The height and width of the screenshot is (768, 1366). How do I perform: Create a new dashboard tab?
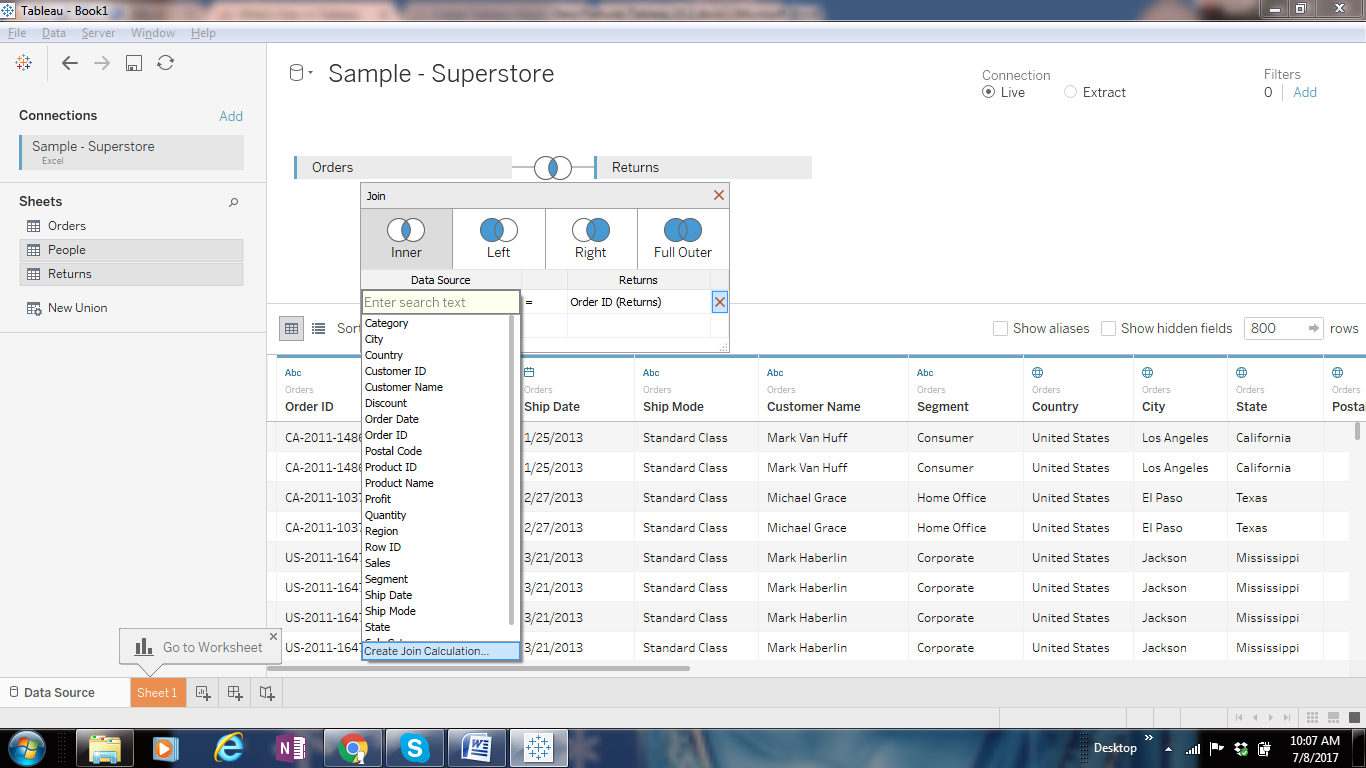[x=235, y=692]
